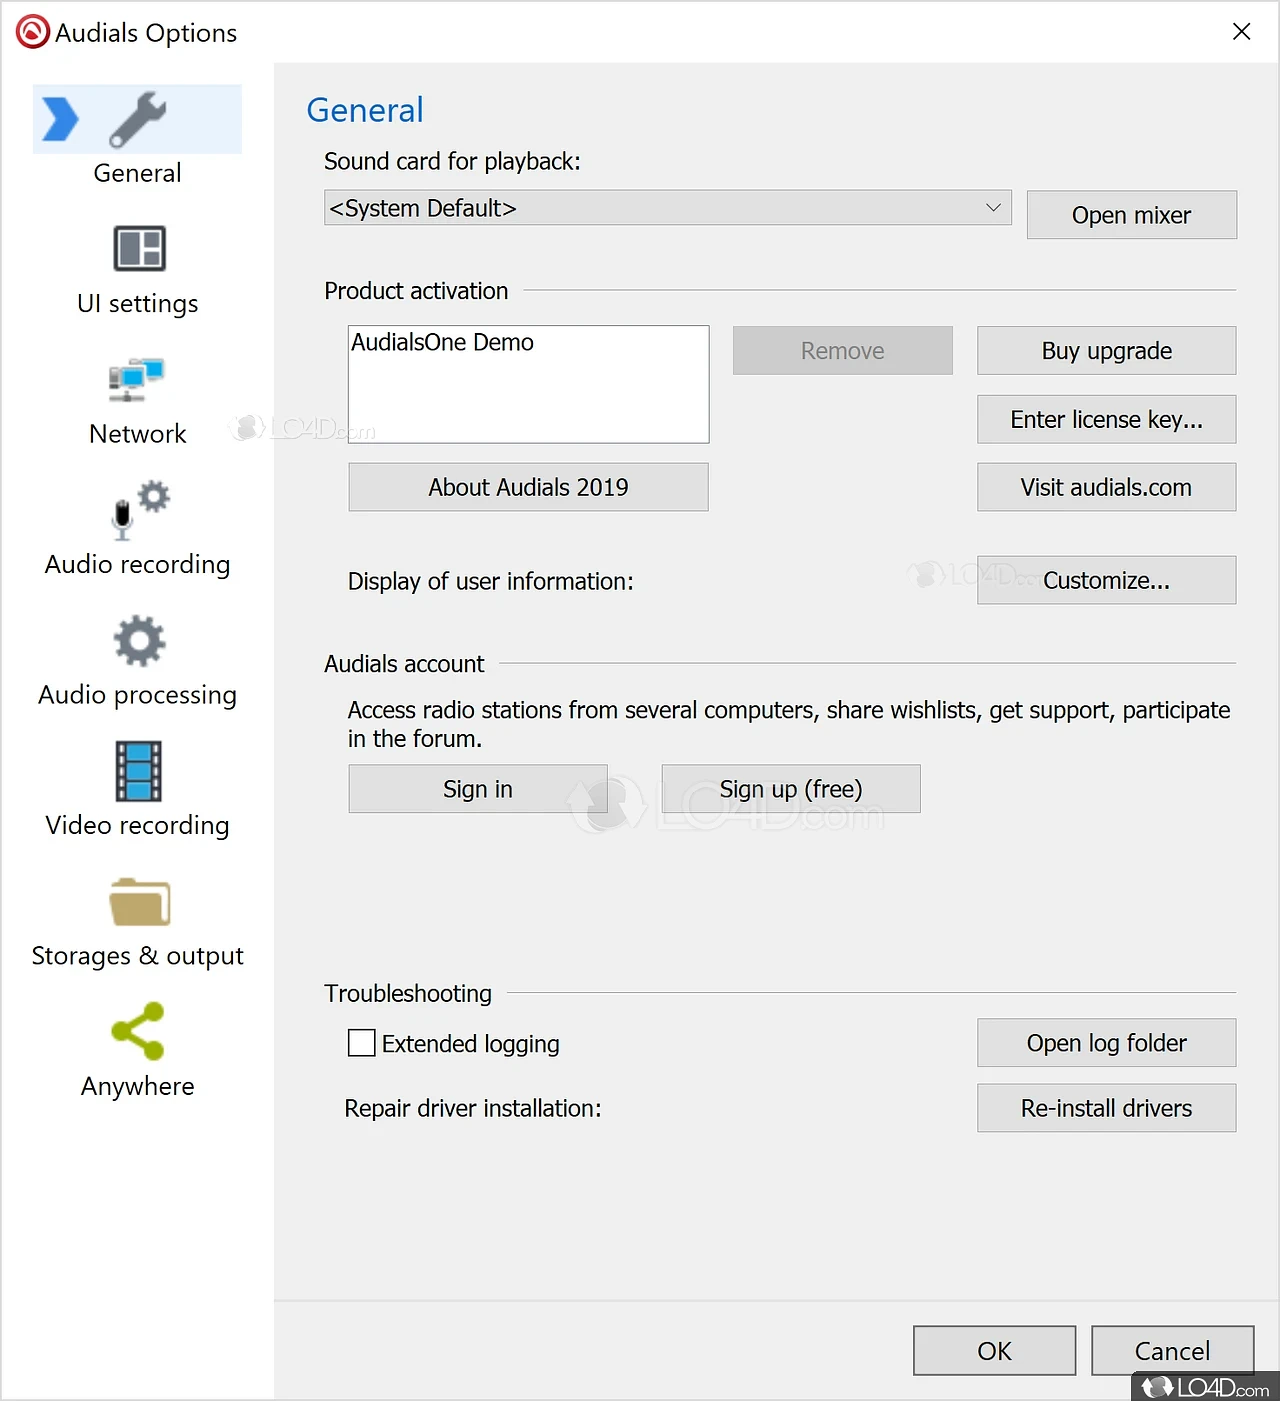Image resolution: width=1280 pixels, height=1401 pixels.
Task: Click Sign up (free) button
Action: (x=791, y=789)
